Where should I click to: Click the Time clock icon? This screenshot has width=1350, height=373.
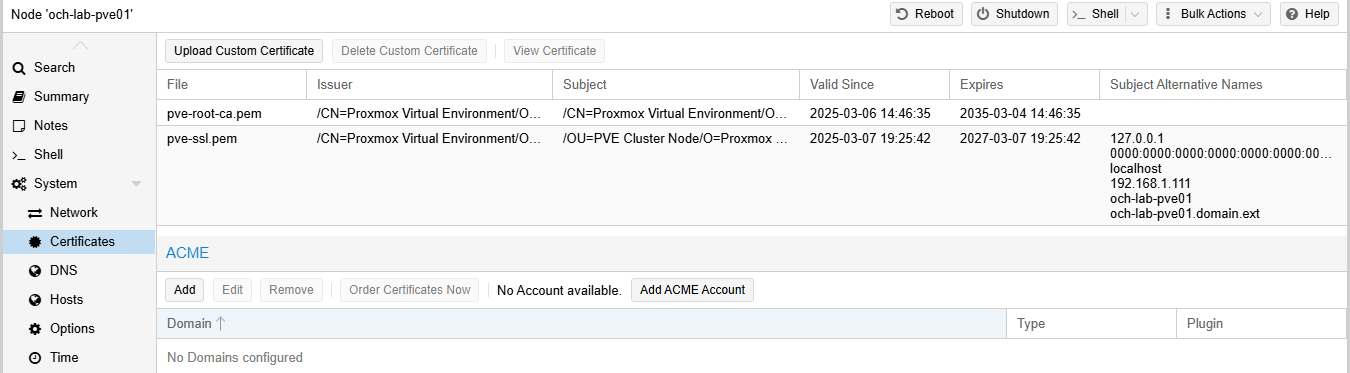click(x=35, y=358)
